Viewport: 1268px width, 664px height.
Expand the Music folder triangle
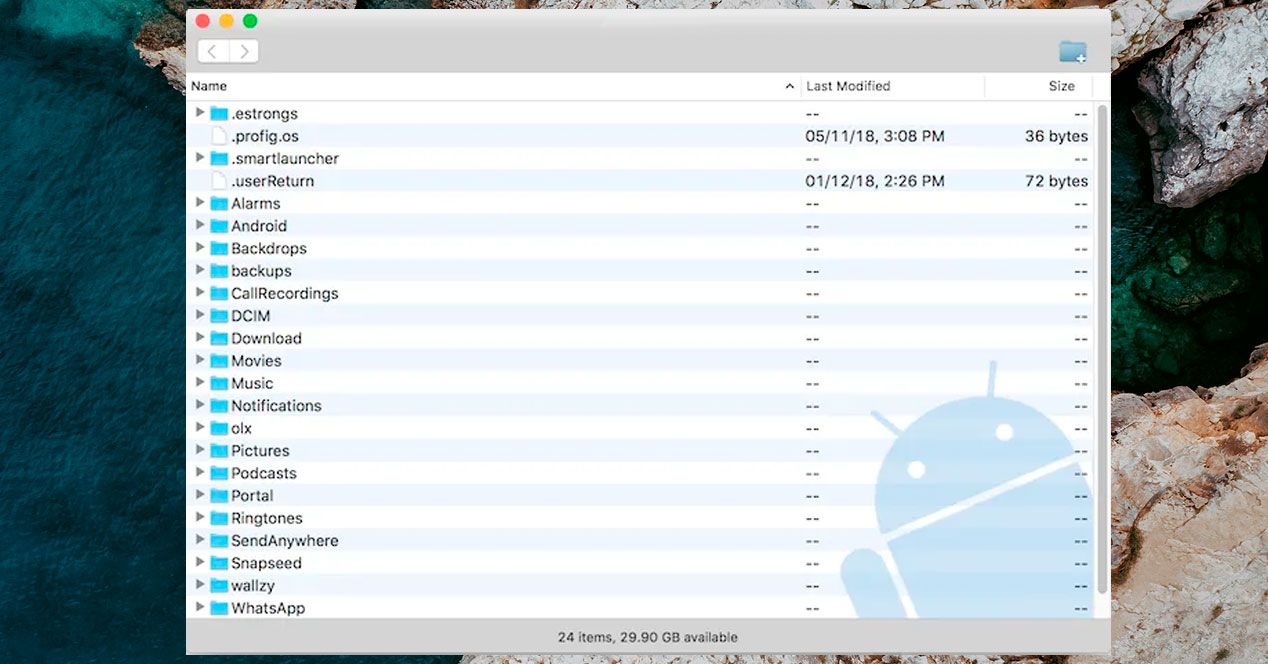(x=200, y=383)
